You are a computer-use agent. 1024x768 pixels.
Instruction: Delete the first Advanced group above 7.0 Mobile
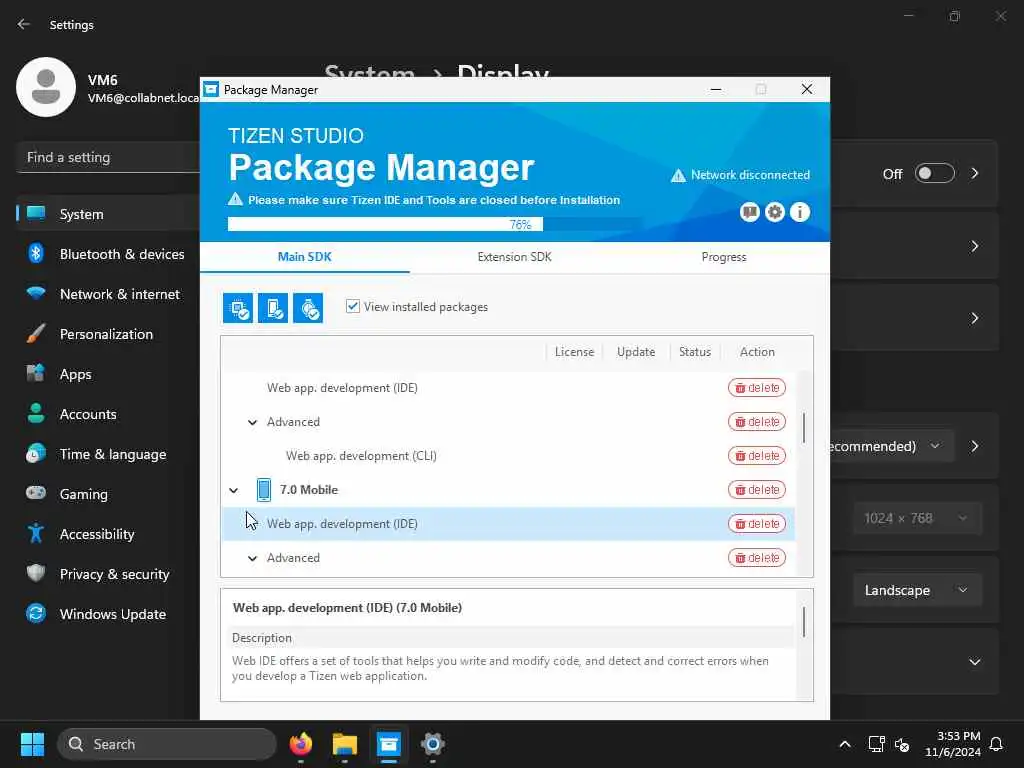[757, 422]
